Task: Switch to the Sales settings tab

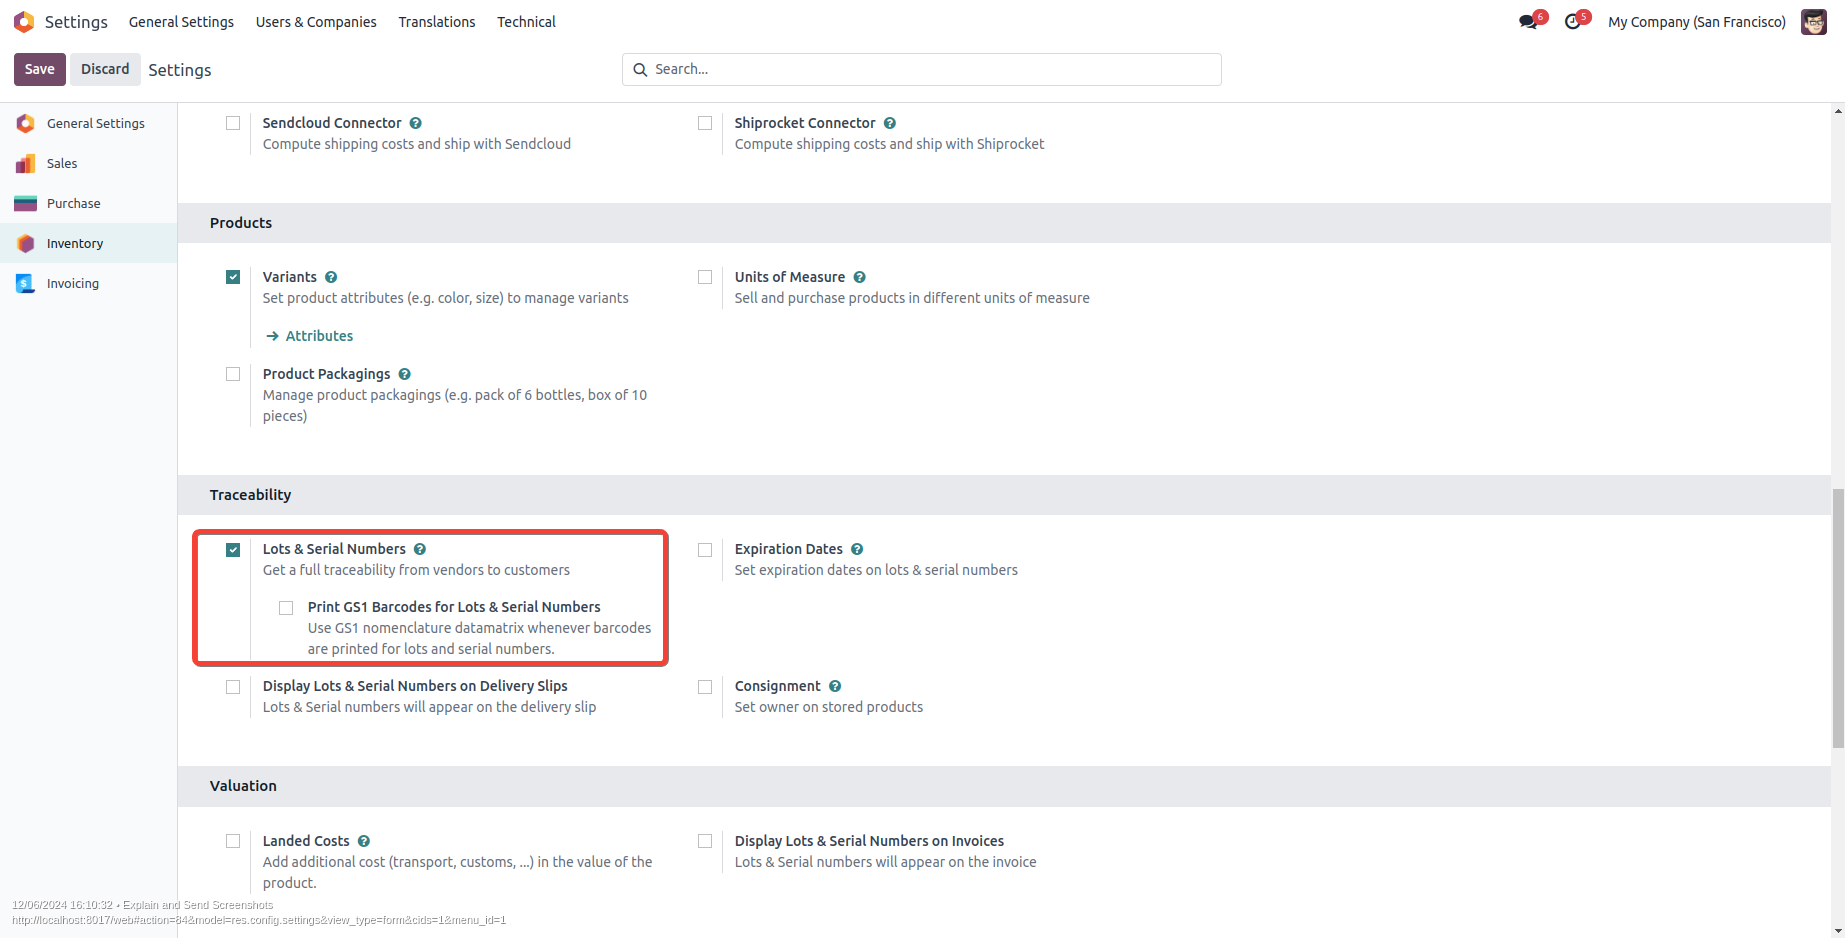Action: [x=62, y=163]
